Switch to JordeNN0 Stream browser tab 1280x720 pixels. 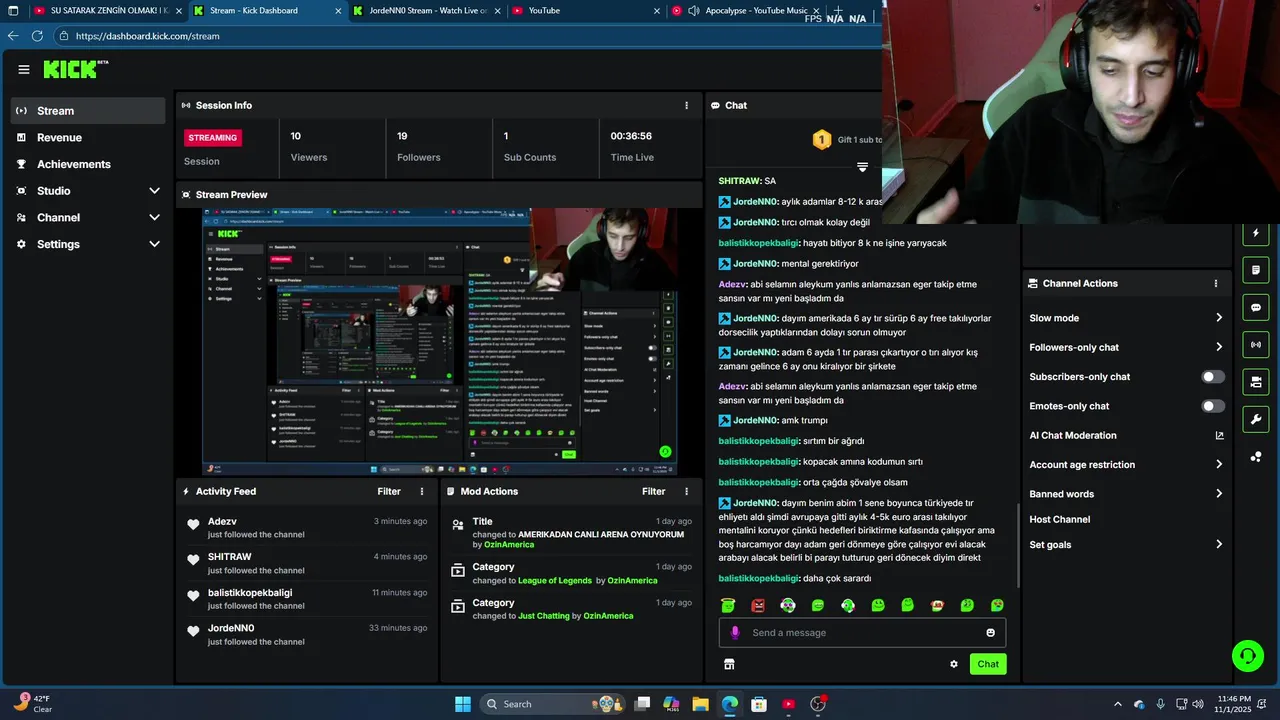pyautogui.click(x=427, y=11)
